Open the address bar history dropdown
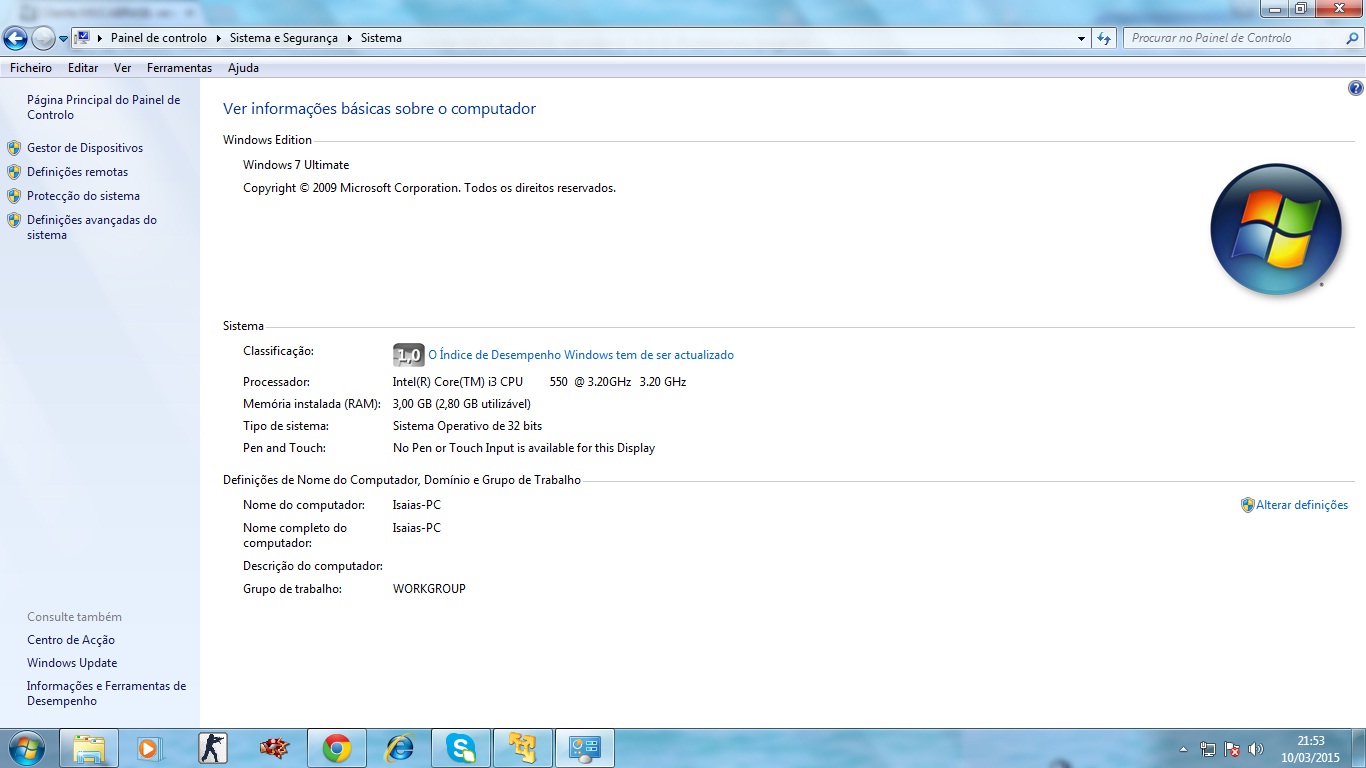Image resolution: width=1366 pixels, height=768 pixels. (1082, 39)
